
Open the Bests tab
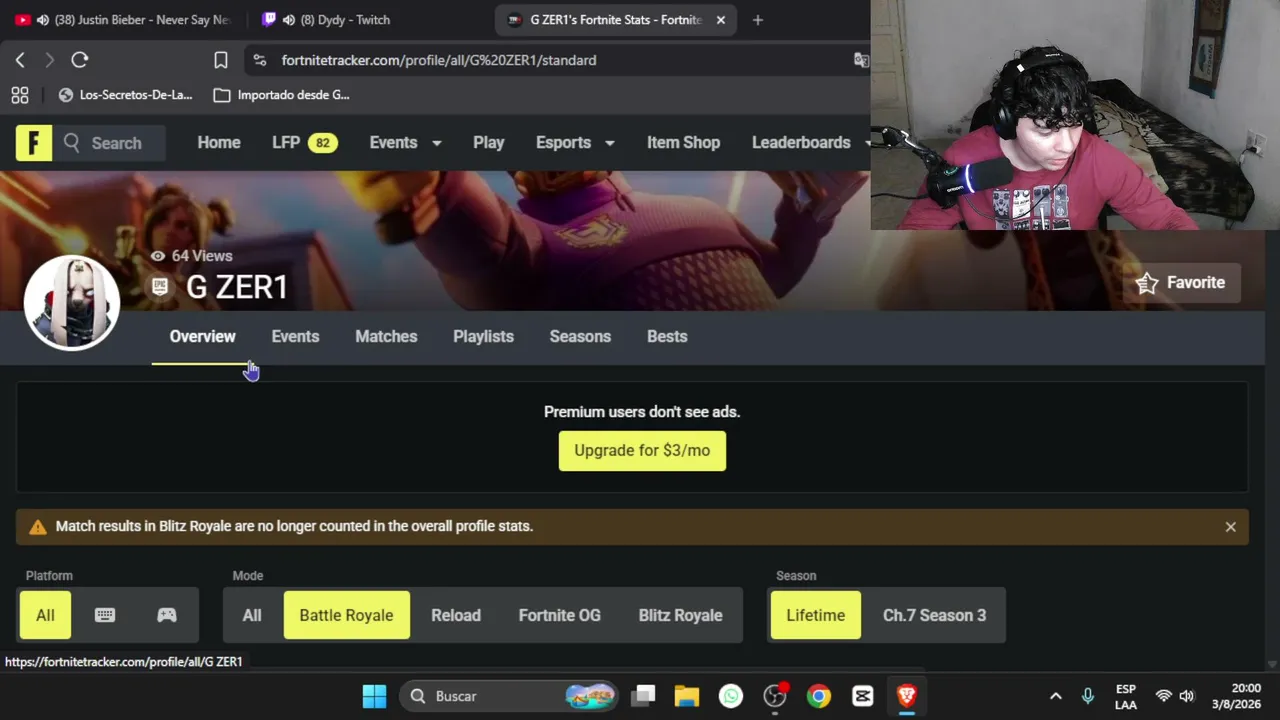point(667,337)
